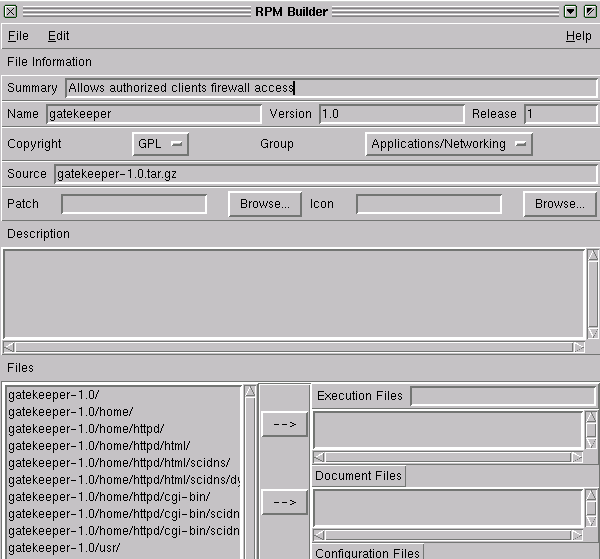The image size is (600, 559).
Task: Focus the Name input field
Action: click(x=153, y=114)
